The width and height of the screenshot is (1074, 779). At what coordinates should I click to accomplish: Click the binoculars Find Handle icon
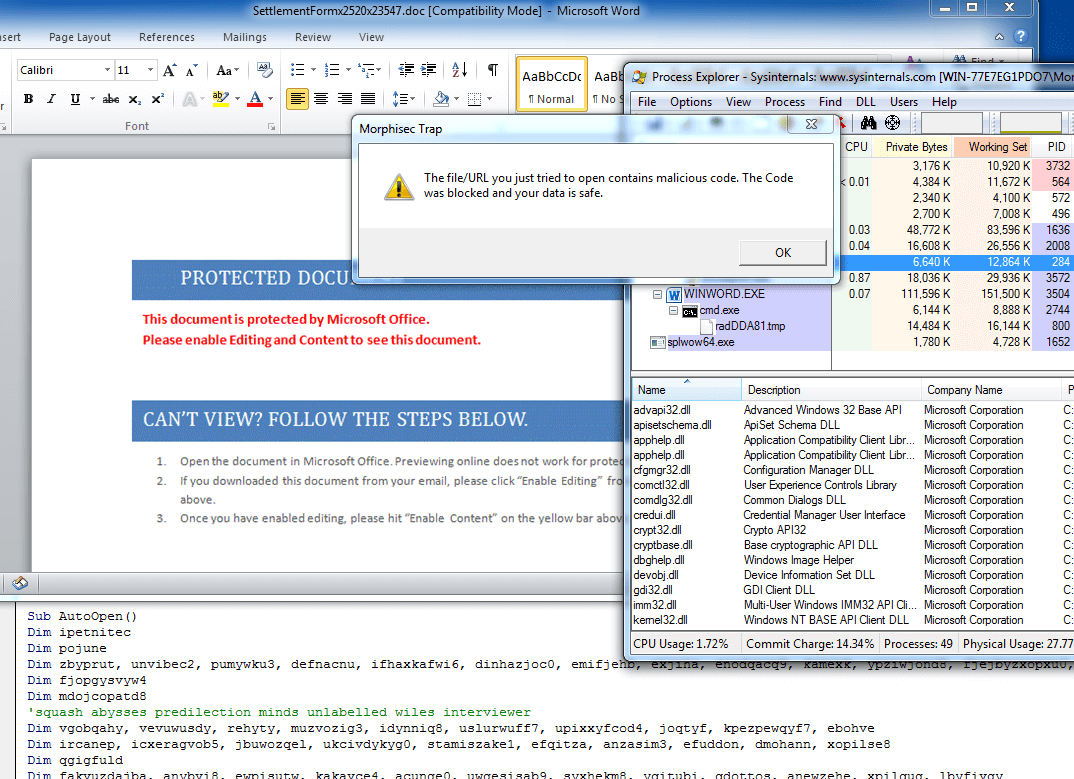(x=869, y=123)
